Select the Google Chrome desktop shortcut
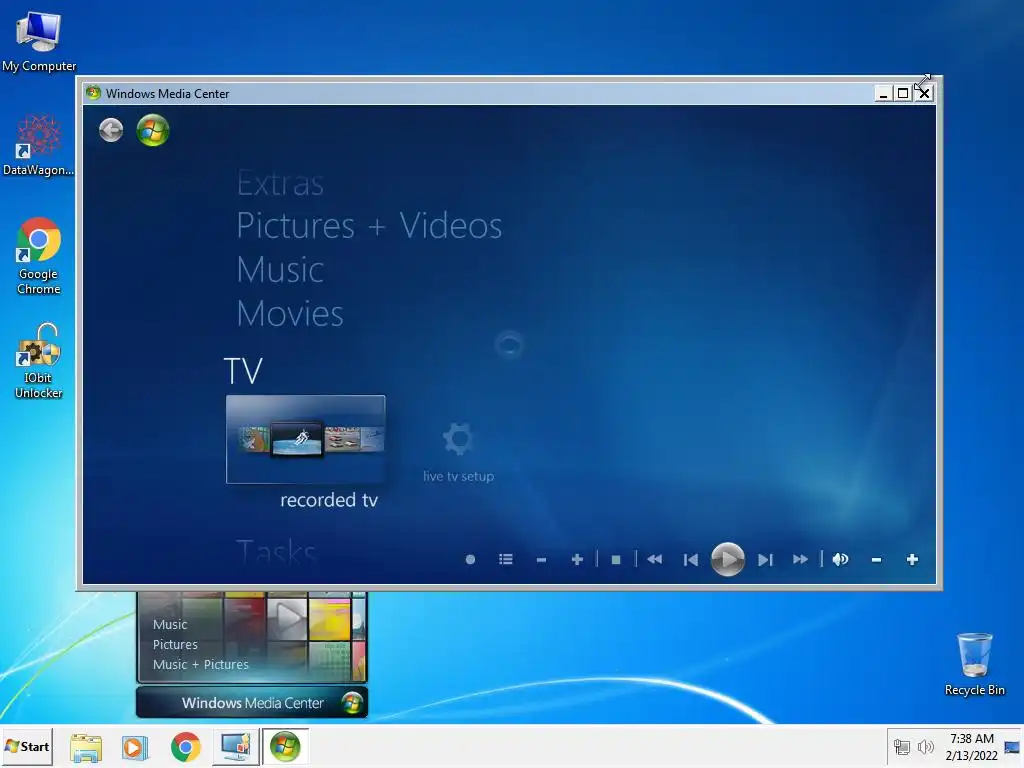 tap(39, 256)
